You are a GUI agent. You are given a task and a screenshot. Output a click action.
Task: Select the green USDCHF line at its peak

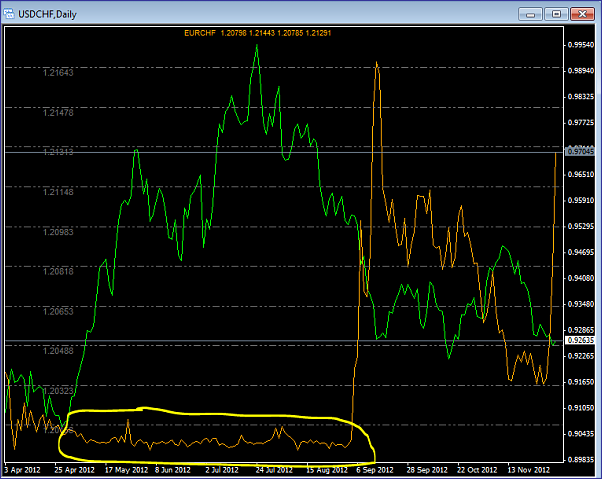(x=257, y=46)
